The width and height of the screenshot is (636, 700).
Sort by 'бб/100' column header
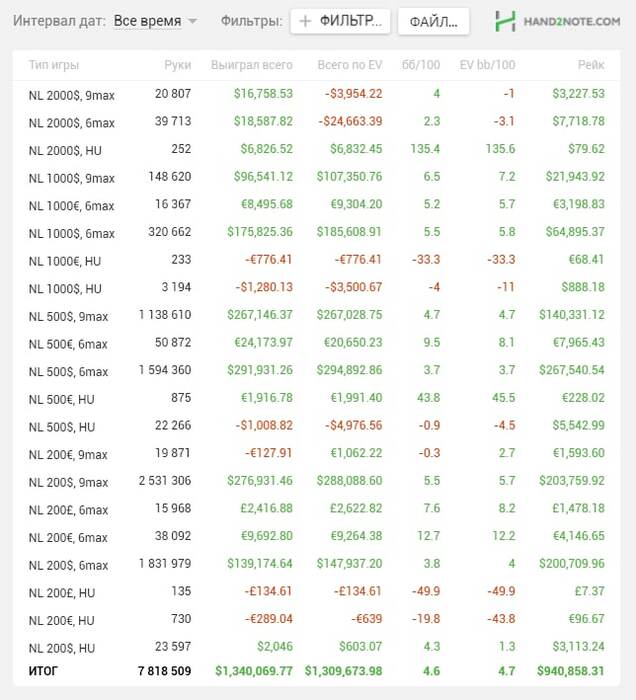(420, 65)
